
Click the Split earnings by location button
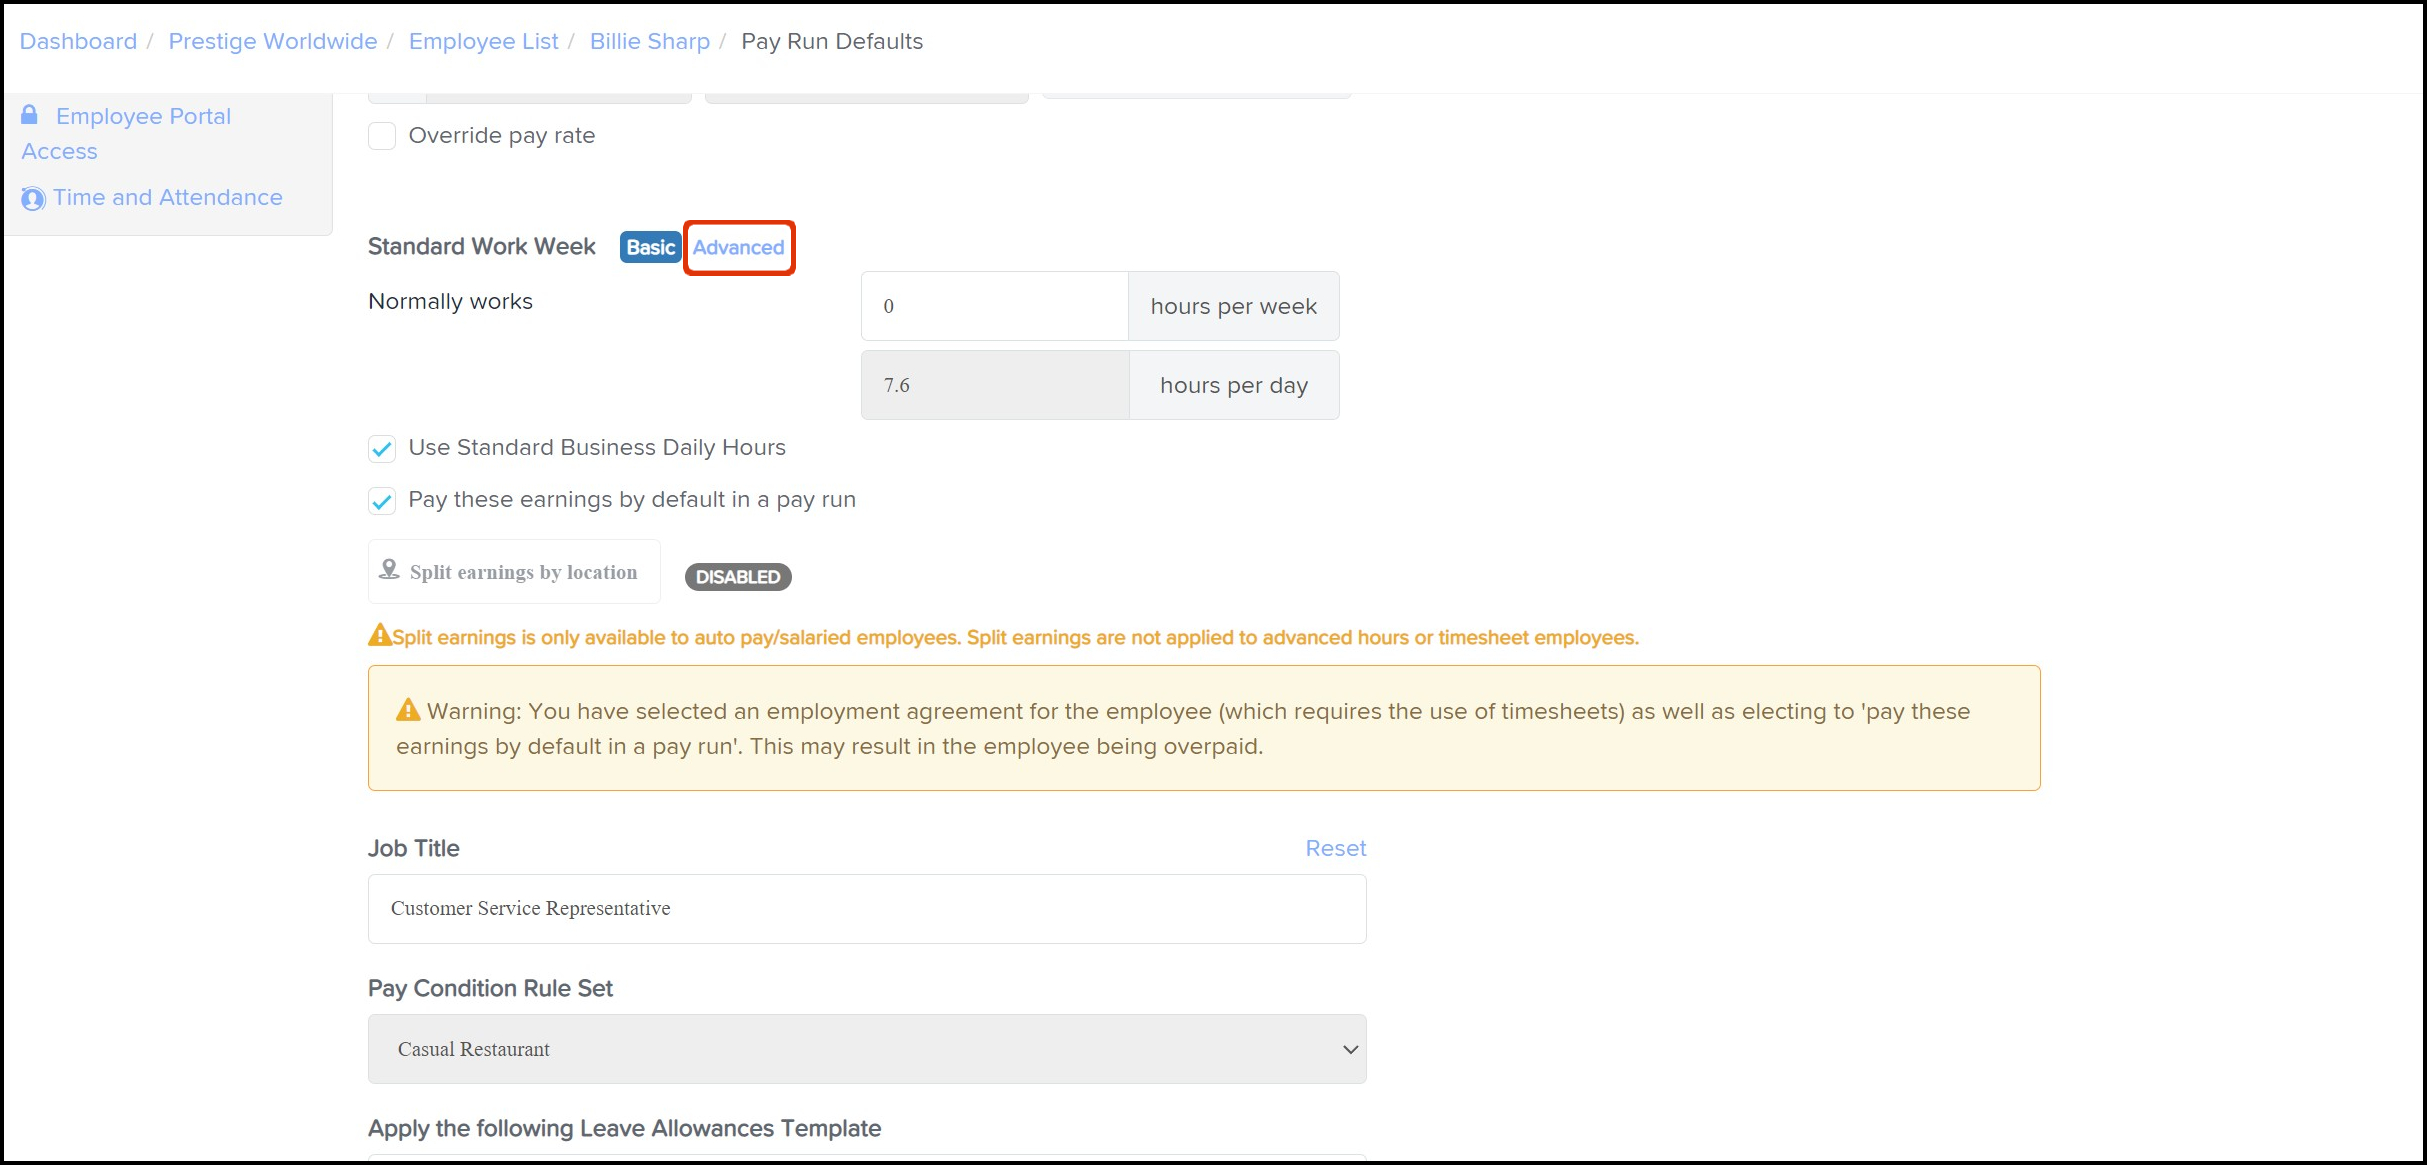coord(514,572)
